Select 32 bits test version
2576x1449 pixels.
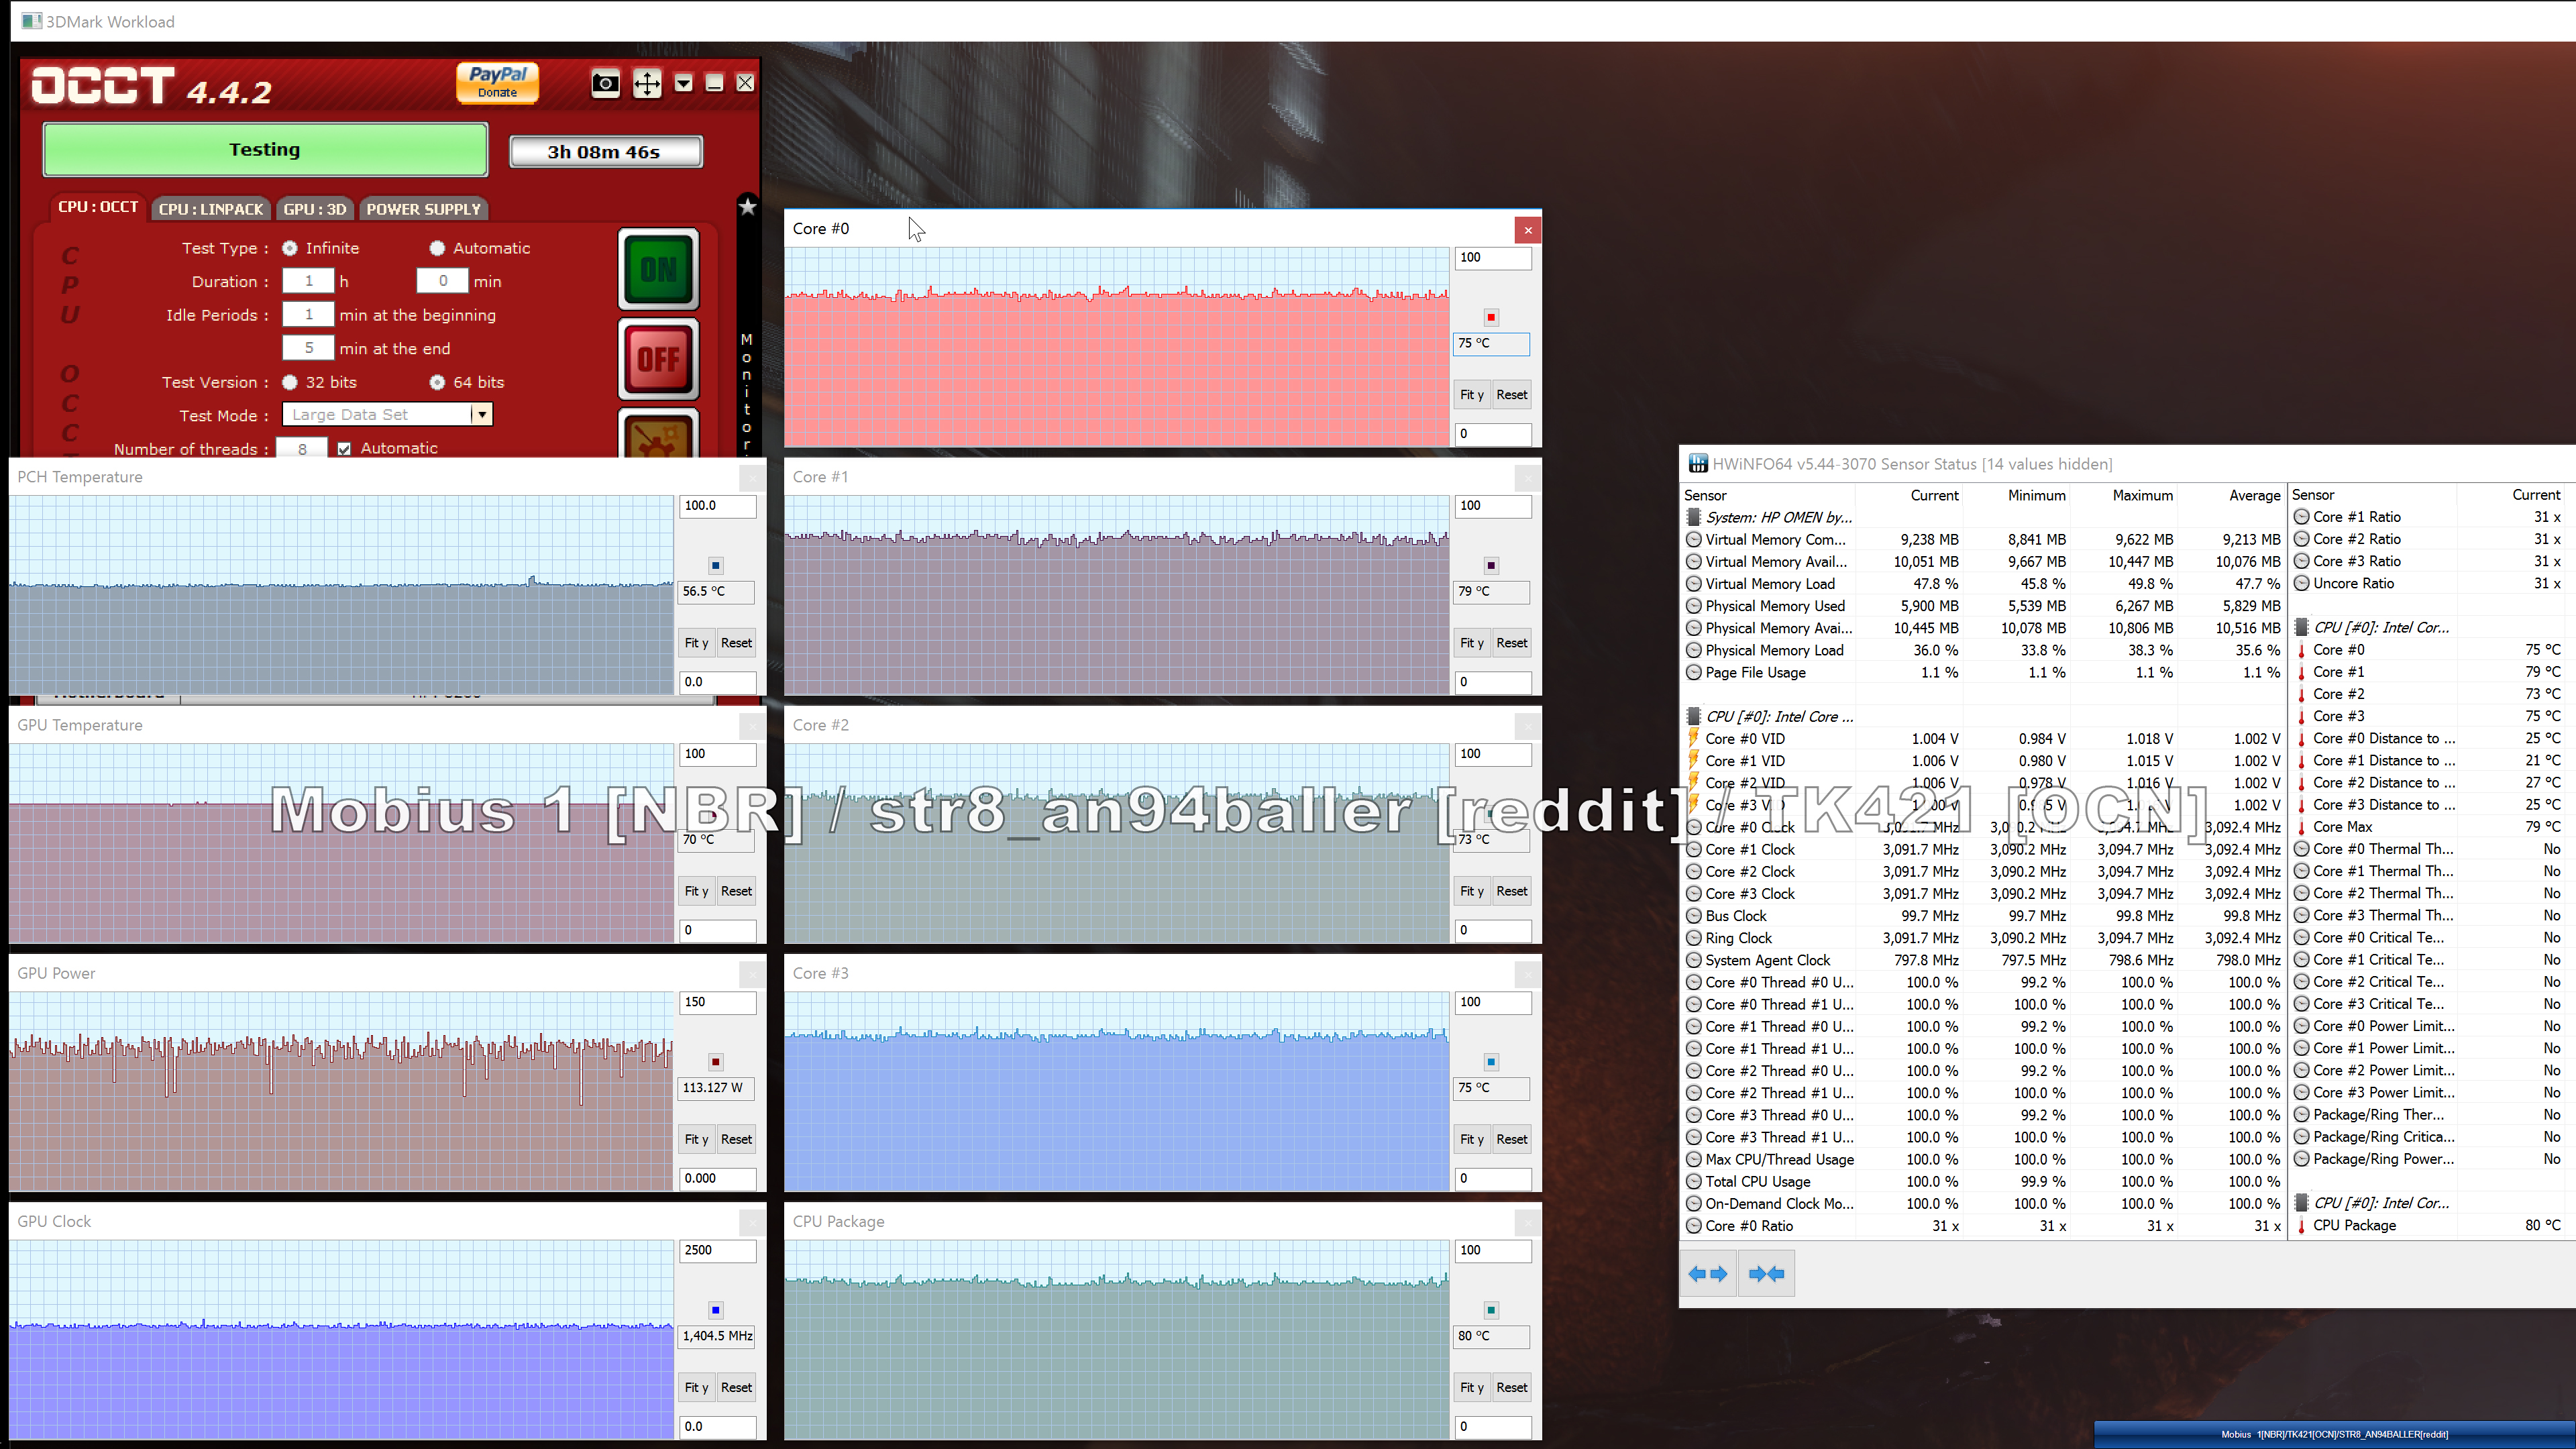290,382
